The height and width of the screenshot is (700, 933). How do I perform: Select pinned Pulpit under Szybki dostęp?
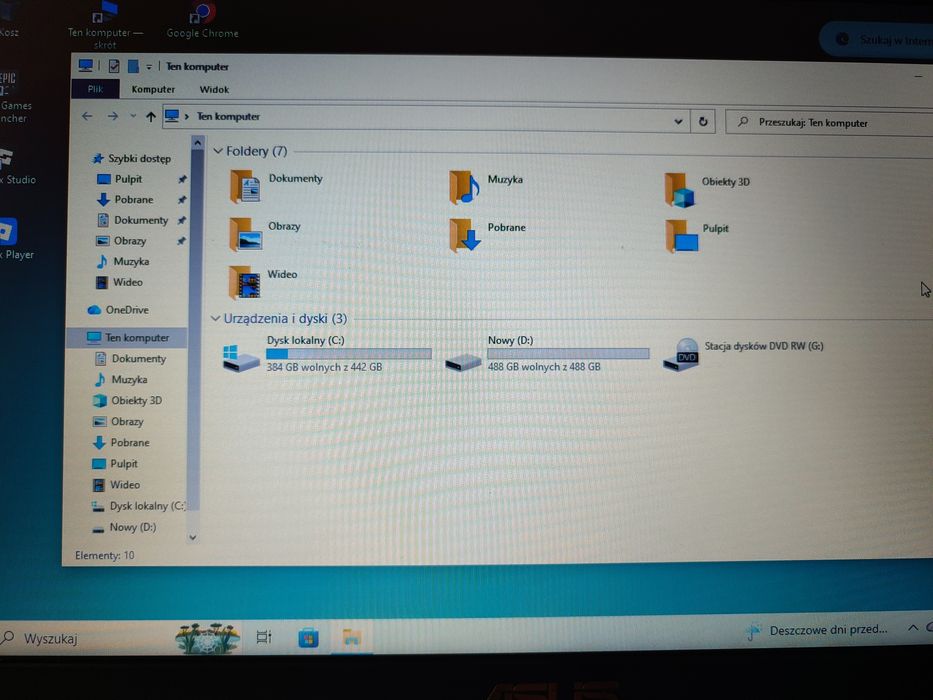pyautogui.click(x=120, y=179)
